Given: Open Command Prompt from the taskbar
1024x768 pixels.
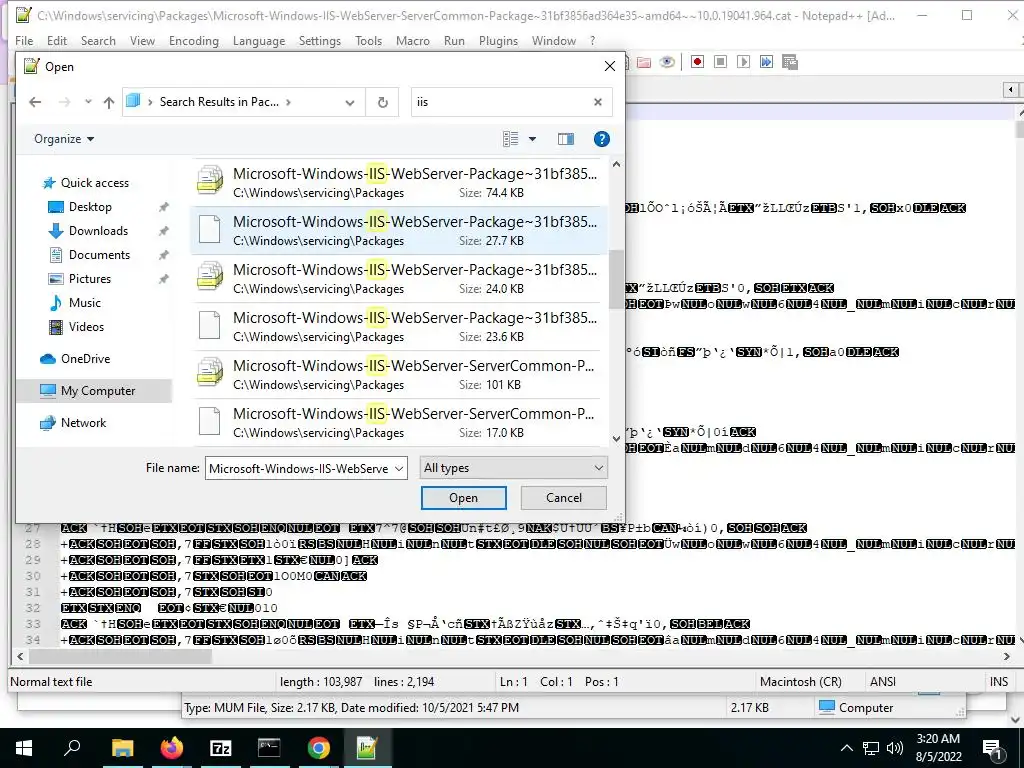Looking at the screenshot, I should click(269, 748).
